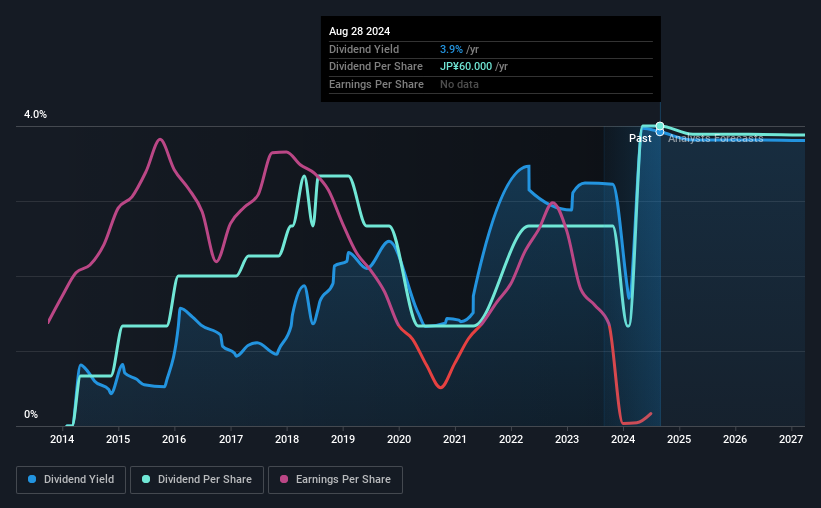Click the 2027 label on the x-axis
The image size is (821, 508).
coord(791,439)
